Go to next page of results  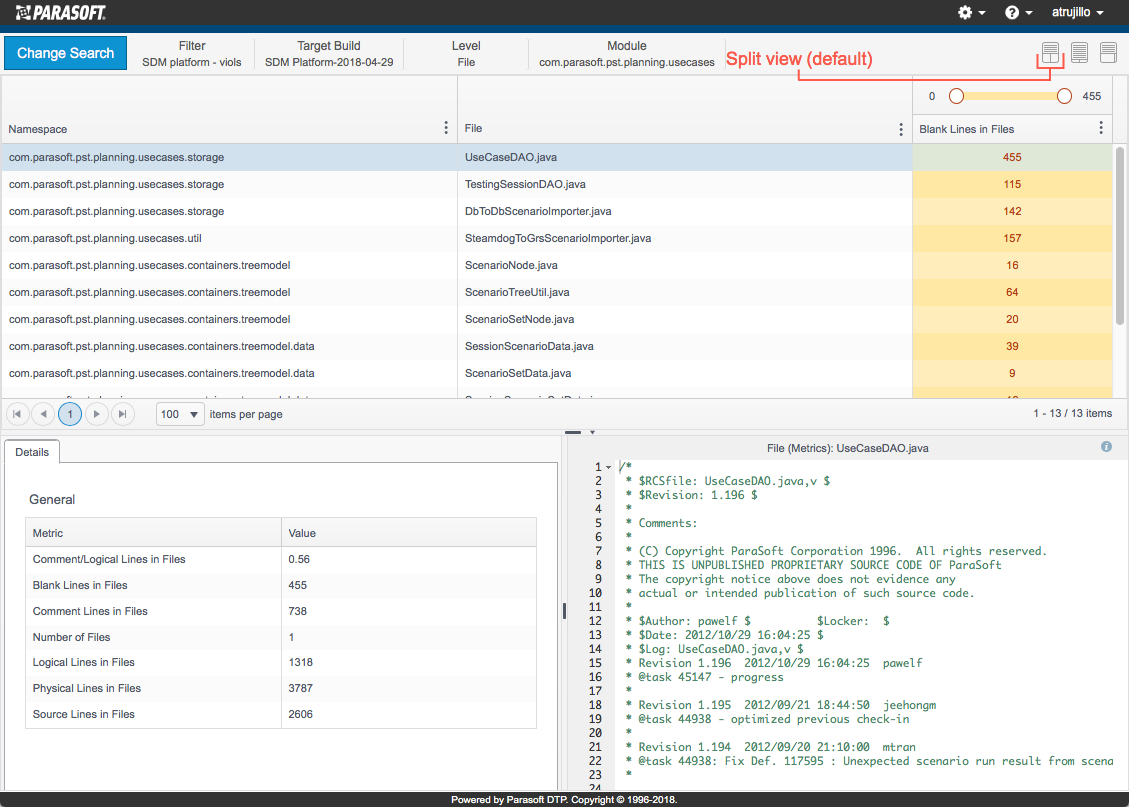tap(96, 414)
